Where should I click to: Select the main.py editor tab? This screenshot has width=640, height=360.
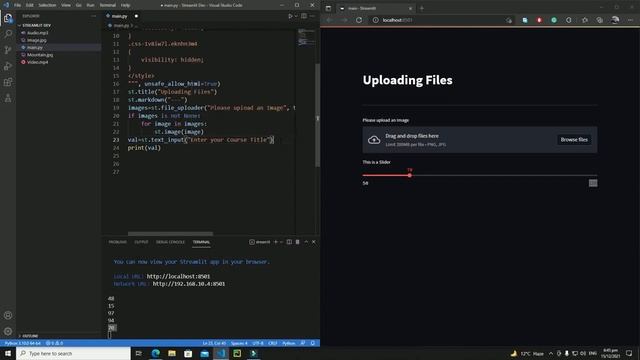click(x=121, y=16)
